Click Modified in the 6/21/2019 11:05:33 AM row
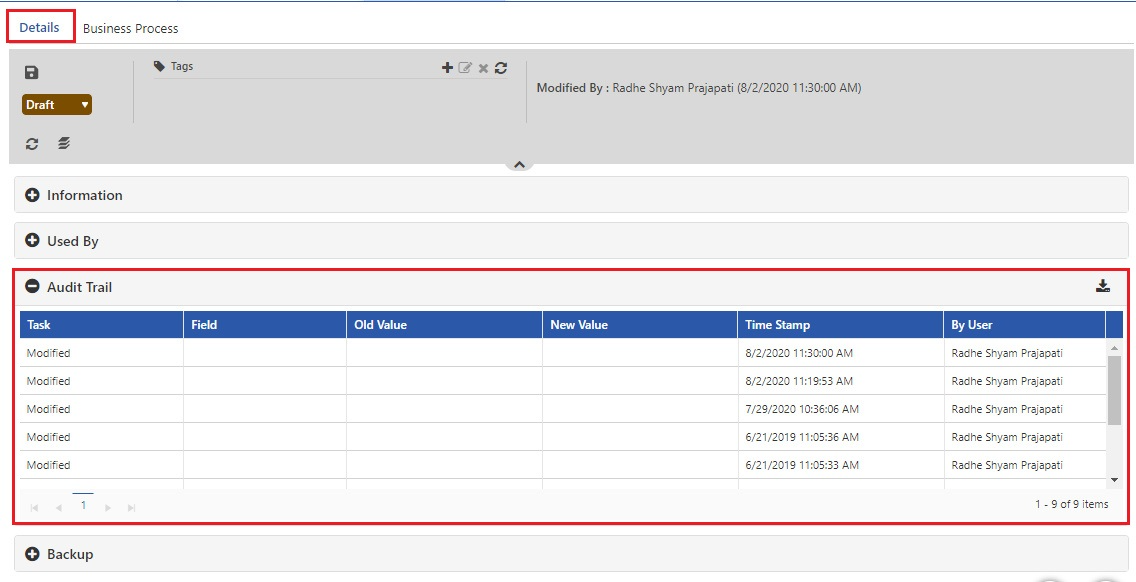 [49, 465]
